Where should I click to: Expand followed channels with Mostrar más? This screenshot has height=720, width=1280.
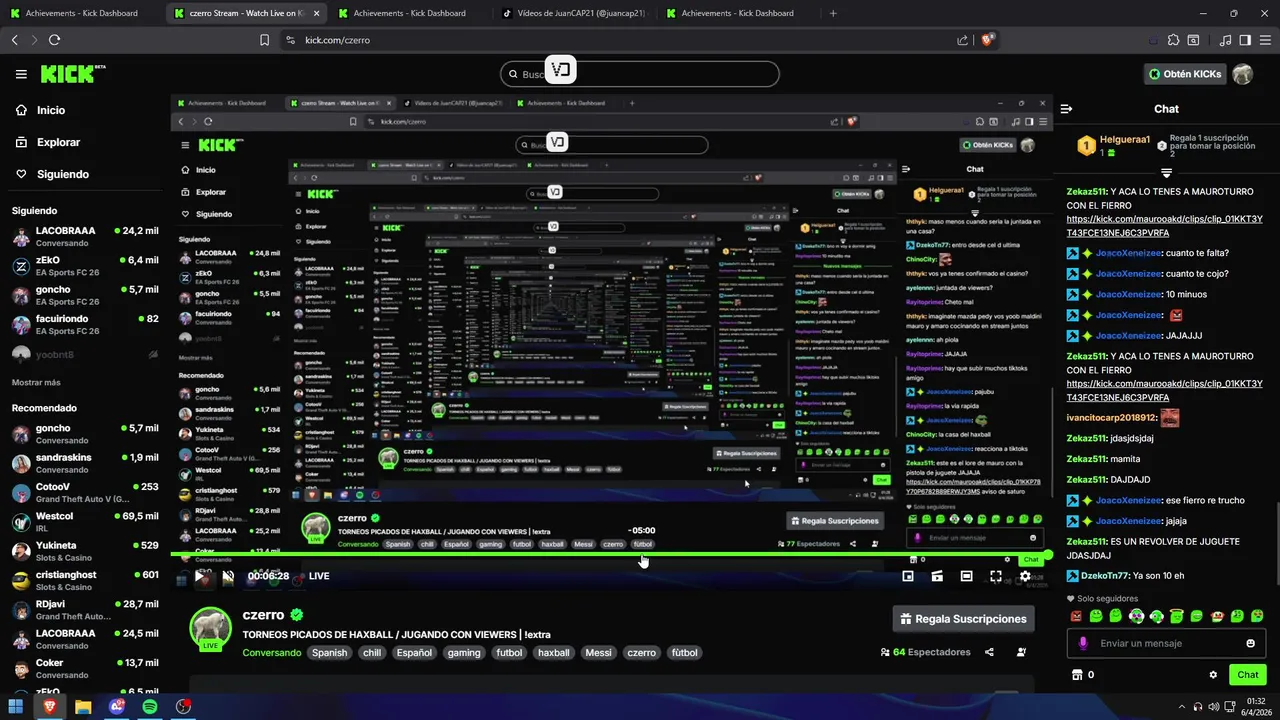click(x=36, y=382)
